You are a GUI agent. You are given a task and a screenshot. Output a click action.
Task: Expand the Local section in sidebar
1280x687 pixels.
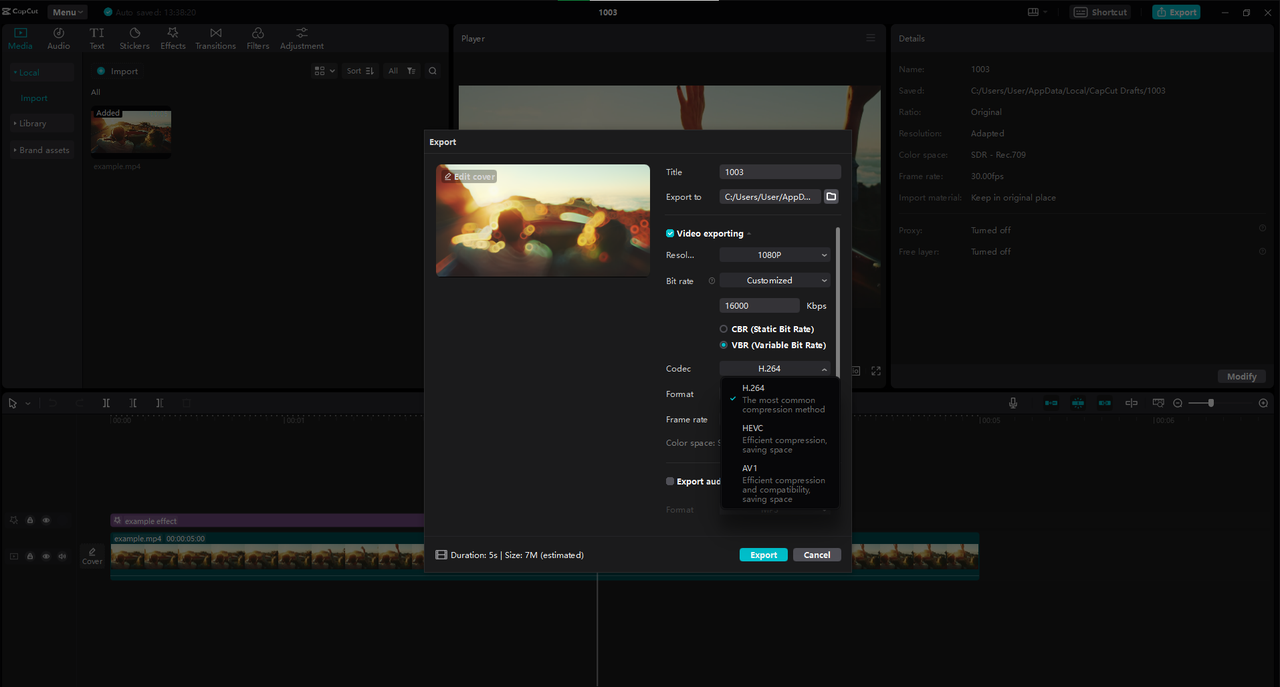(x=41, y=72)
